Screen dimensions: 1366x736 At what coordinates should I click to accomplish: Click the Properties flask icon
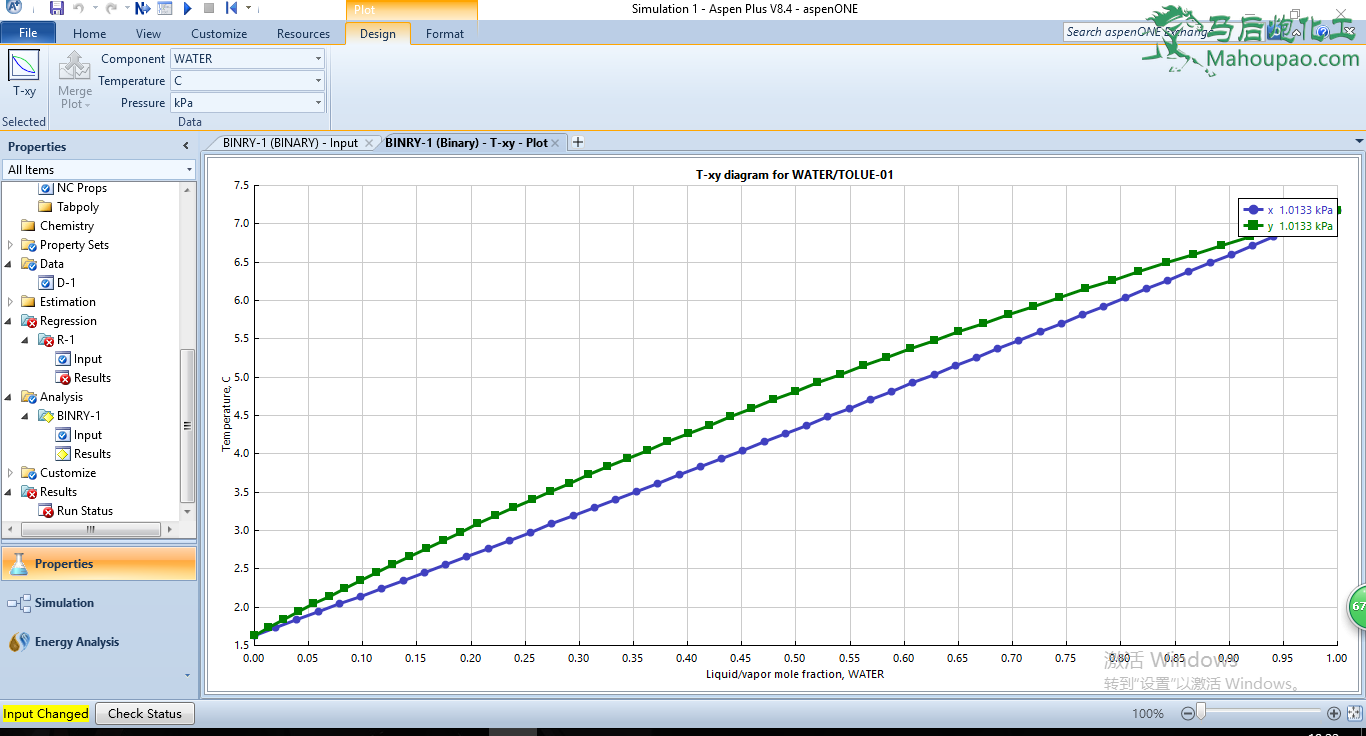(18, 564)
